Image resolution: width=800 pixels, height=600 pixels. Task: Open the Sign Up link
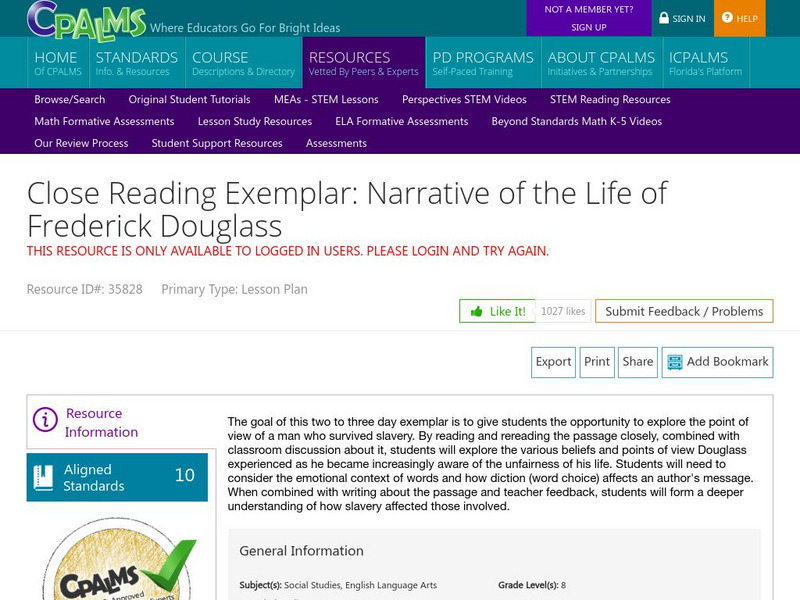(x=588, y=28)
